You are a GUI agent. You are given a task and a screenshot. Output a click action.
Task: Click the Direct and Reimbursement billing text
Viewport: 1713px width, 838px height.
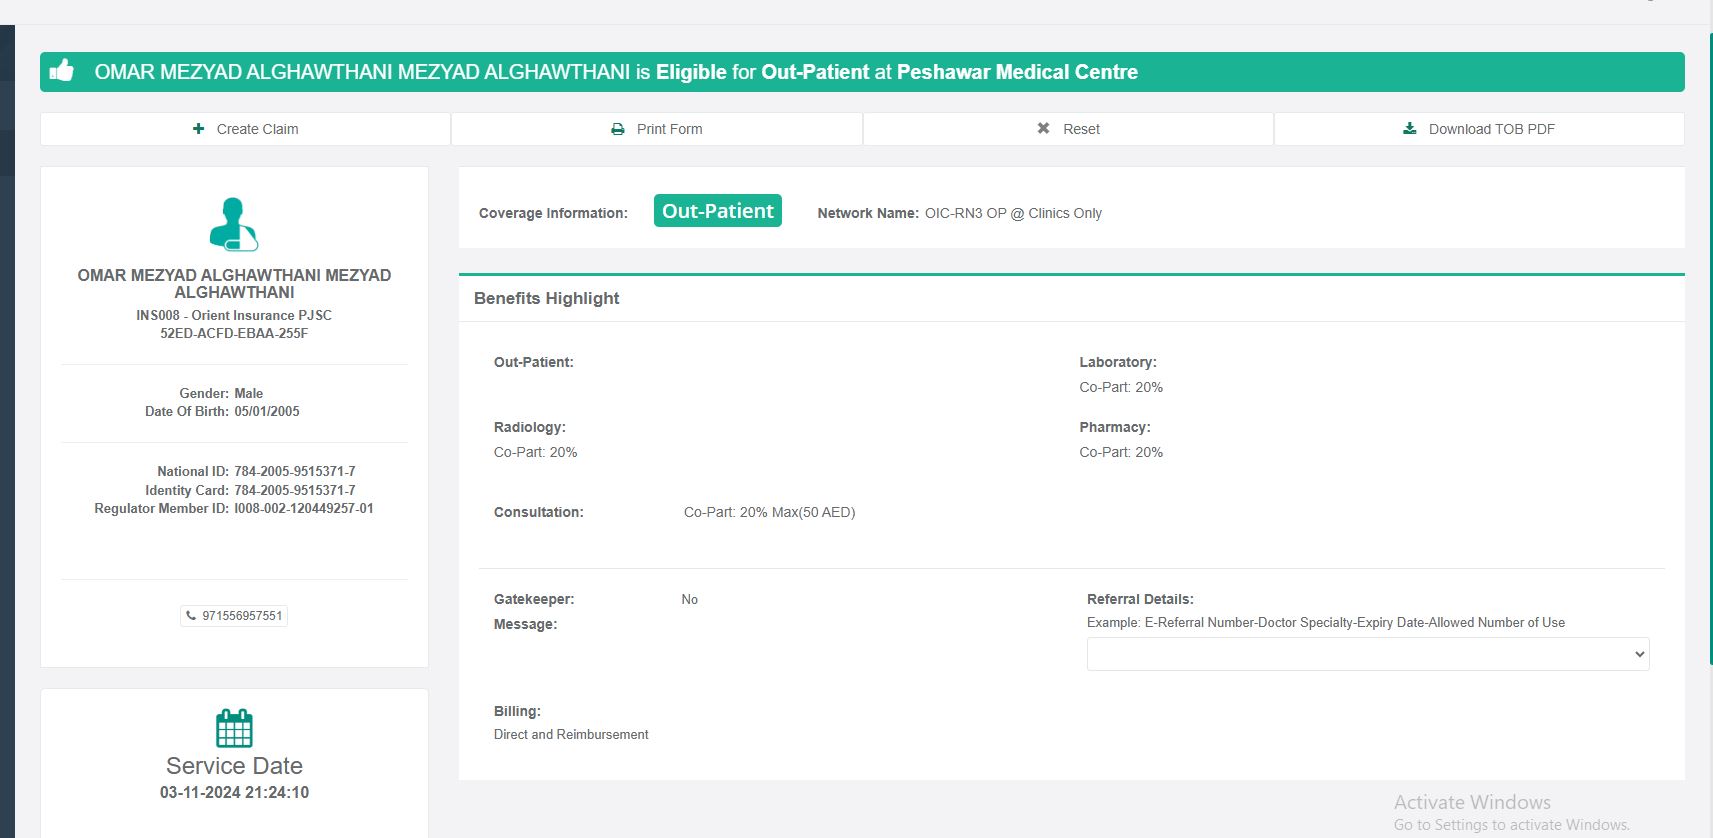point(571,734)
